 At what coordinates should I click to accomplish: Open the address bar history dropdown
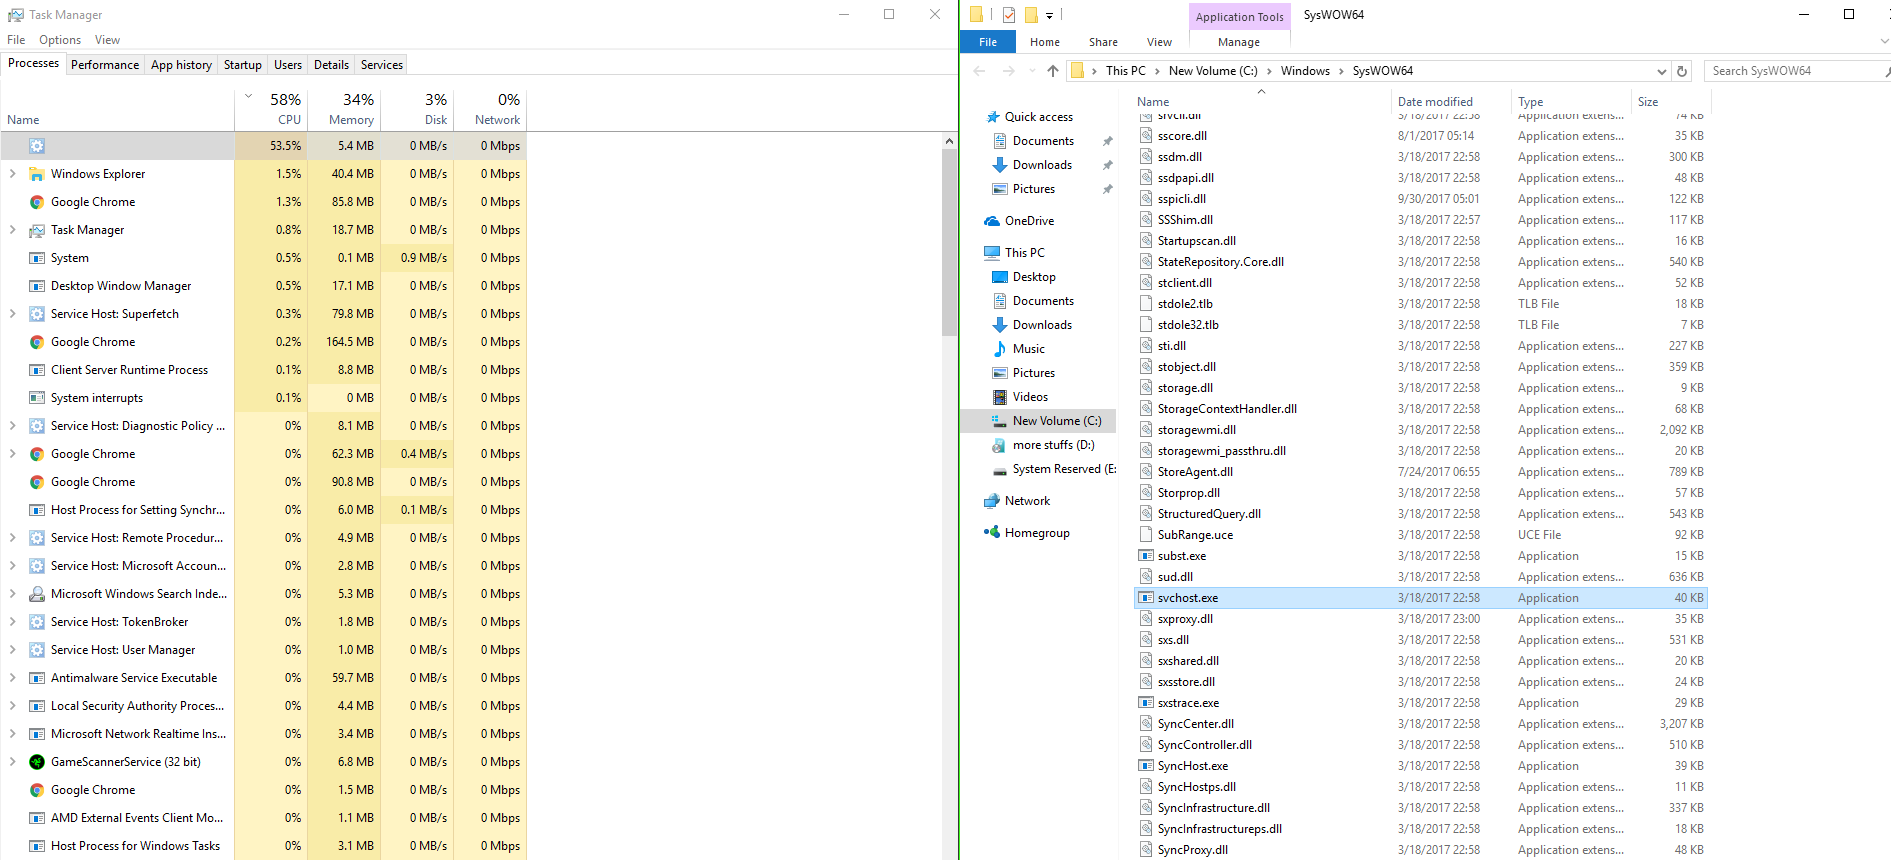[1662, 71]
